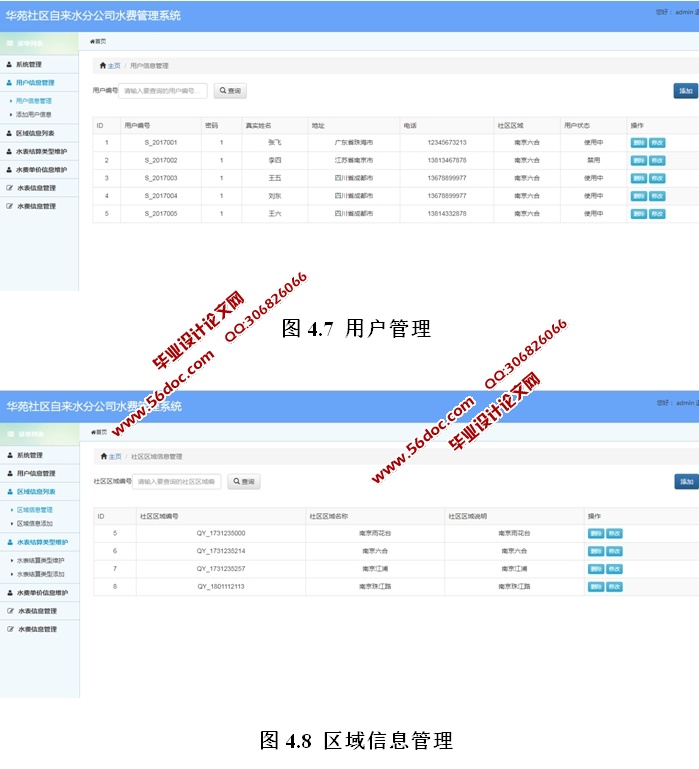Open 添加用户信息 in the sidebar submenu
The width and height of the screenshot is (699, 769).
[34, 114]
